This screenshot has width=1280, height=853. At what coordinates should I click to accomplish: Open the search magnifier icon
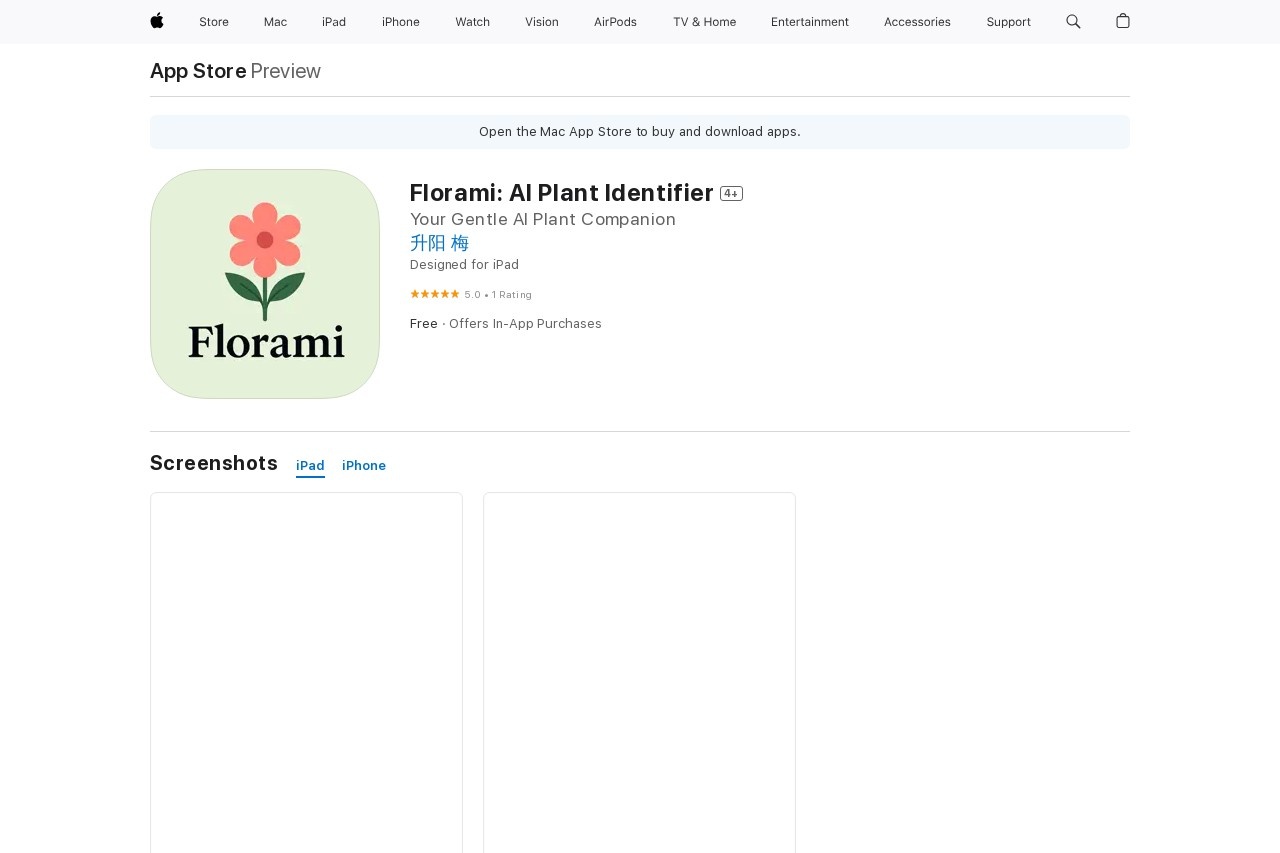1073,21
